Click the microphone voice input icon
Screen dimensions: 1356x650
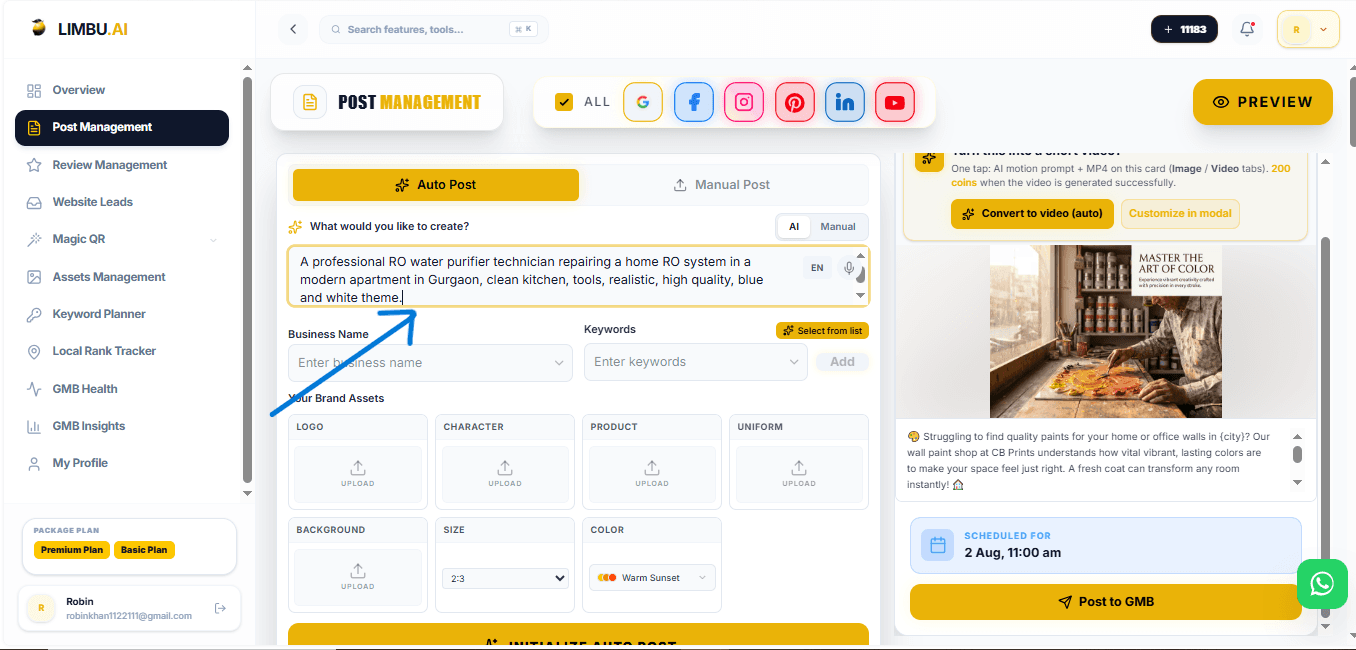tap(849, 268)
